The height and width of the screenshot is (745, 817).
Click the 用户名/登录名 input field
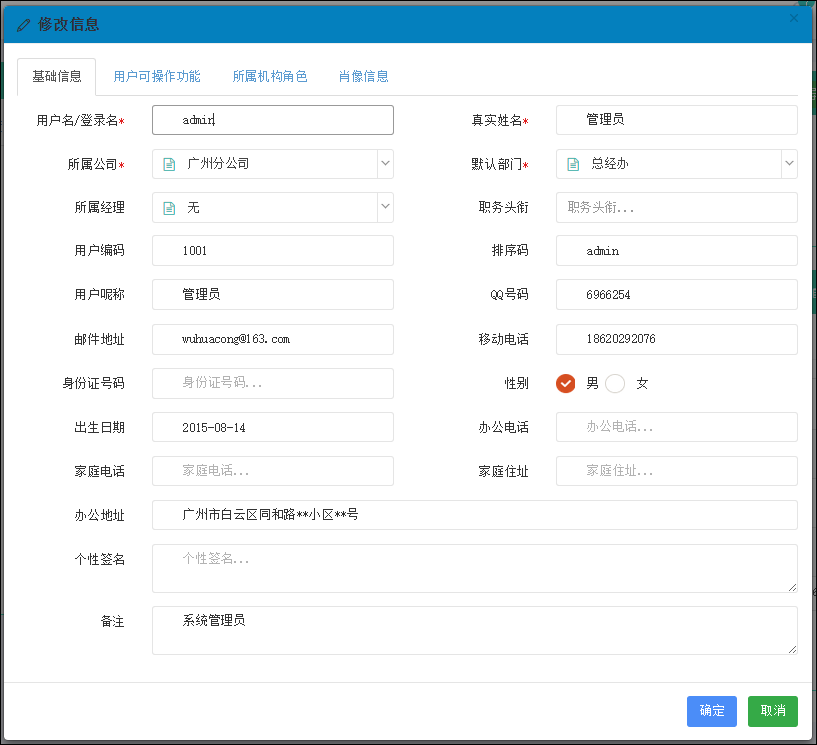coord(273,120)
